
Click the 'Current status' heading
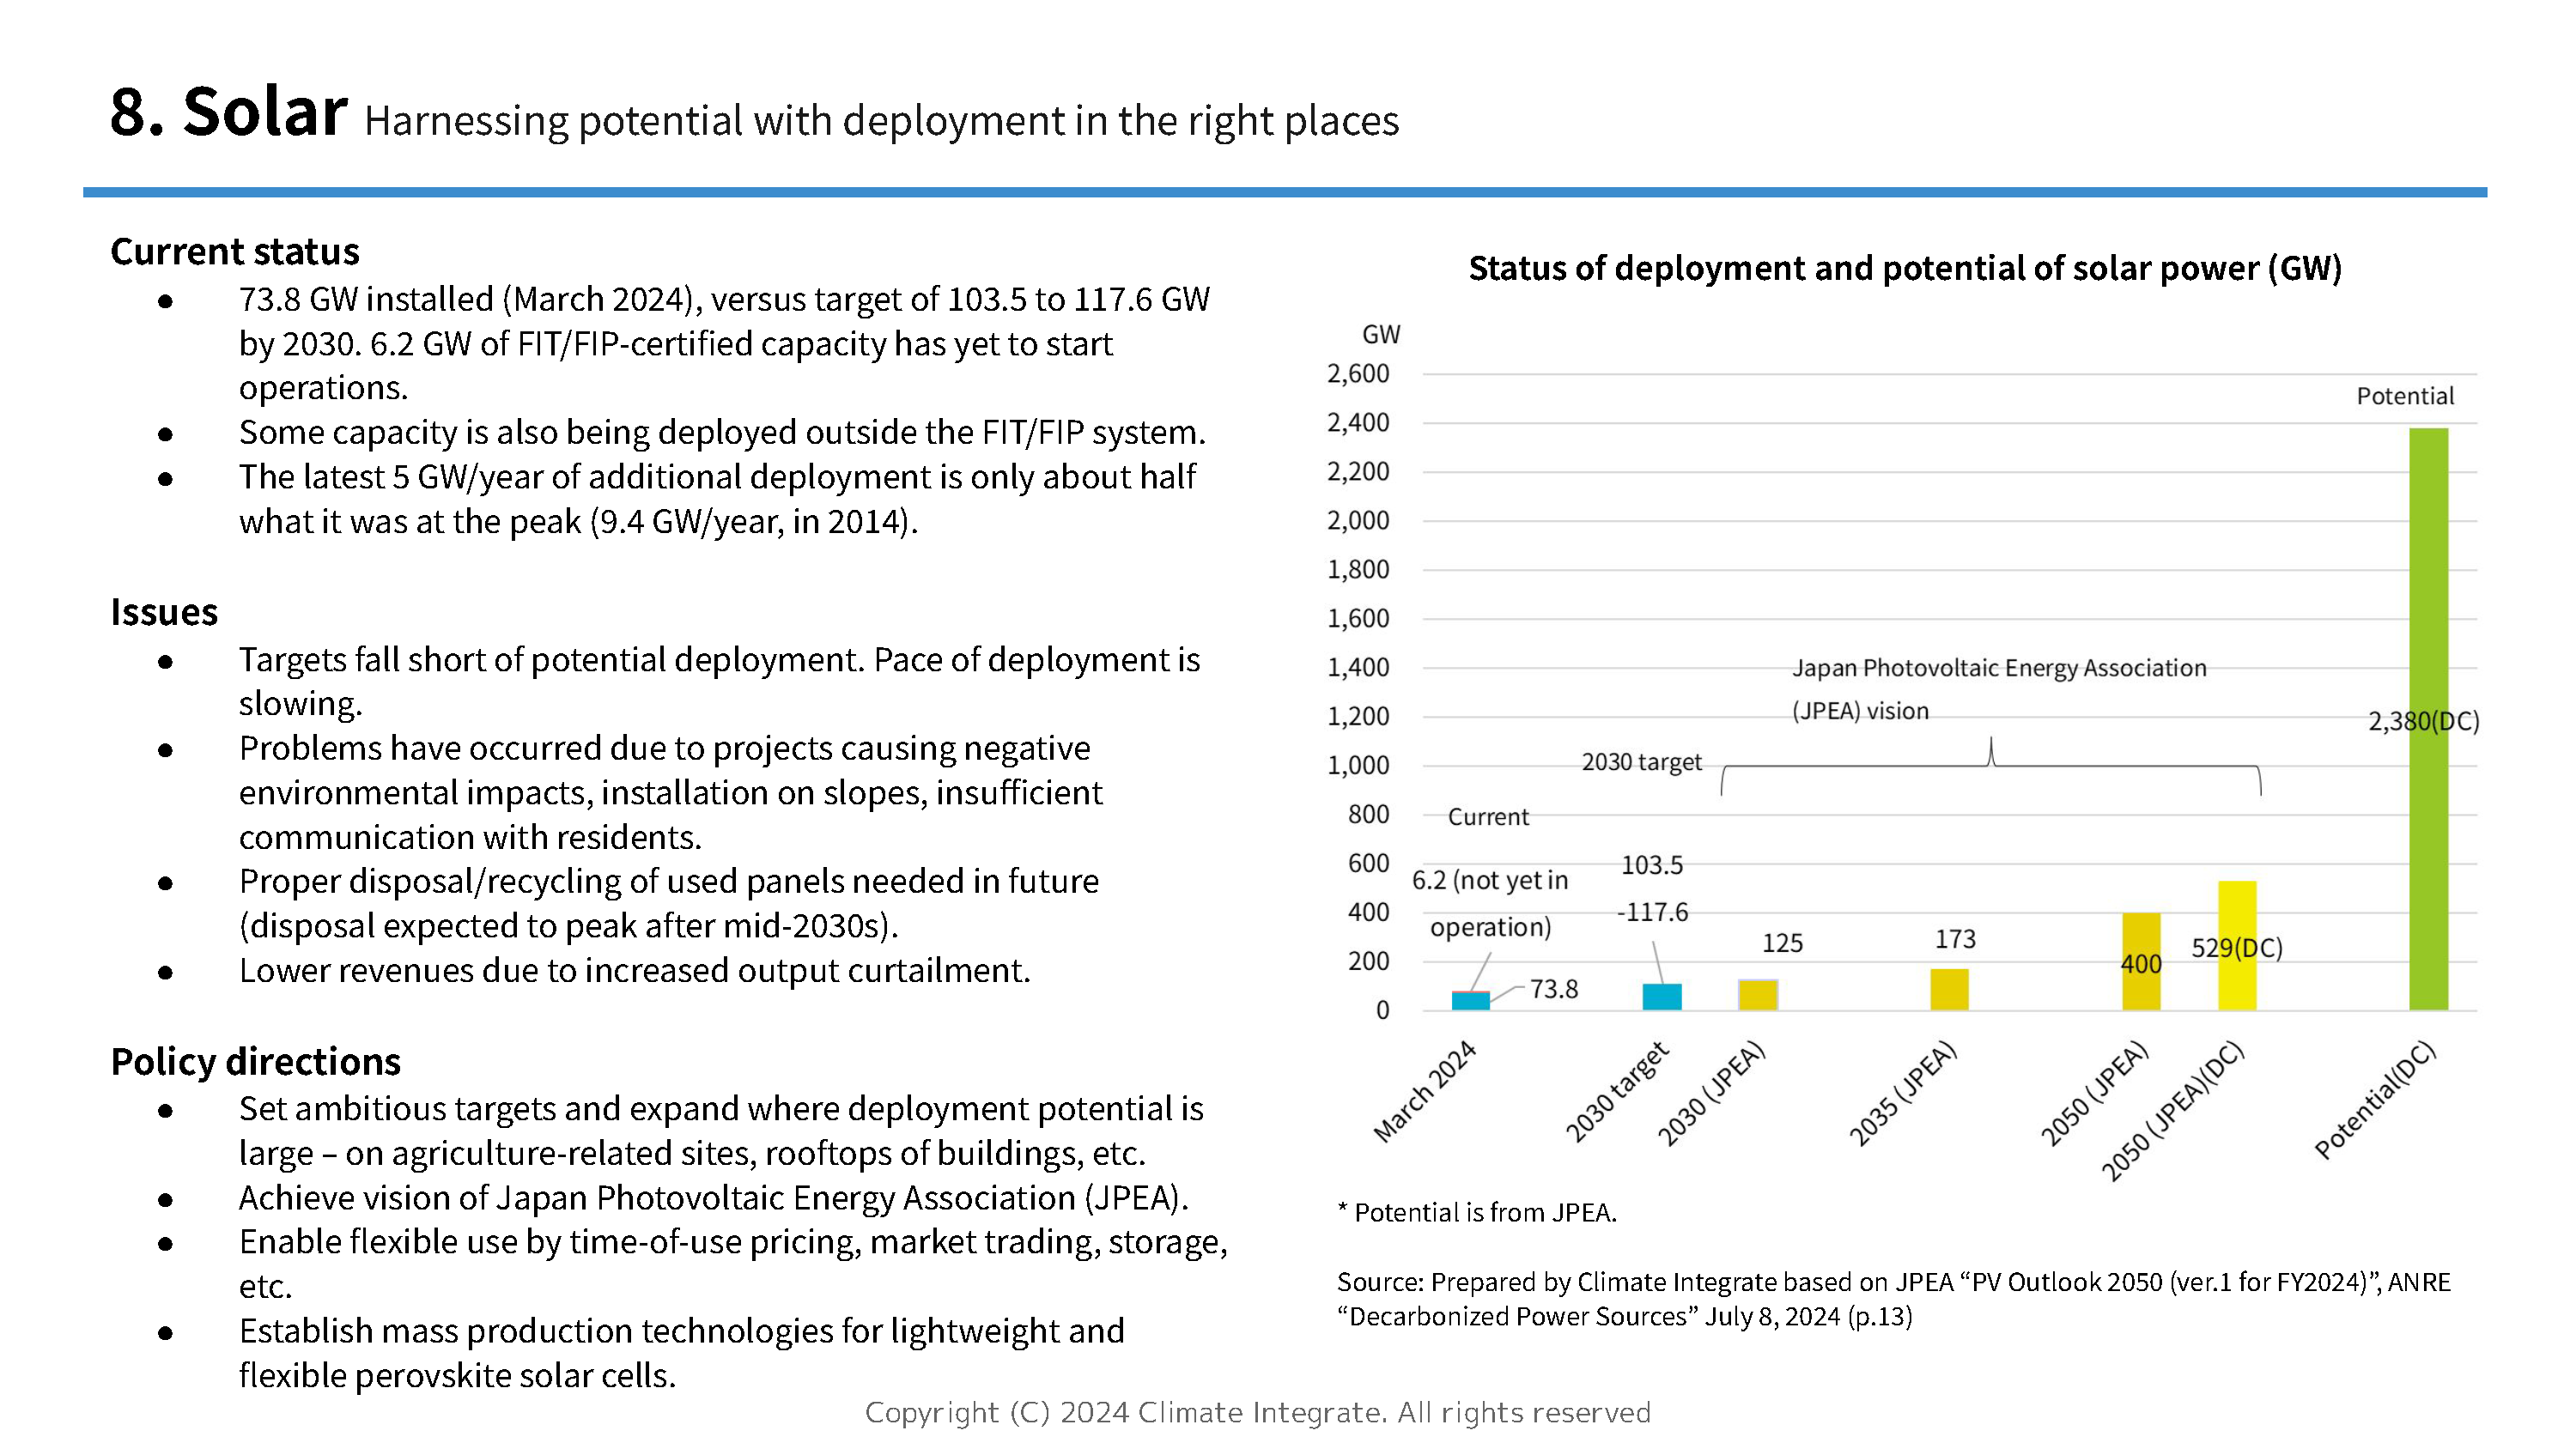click(235, 251)
